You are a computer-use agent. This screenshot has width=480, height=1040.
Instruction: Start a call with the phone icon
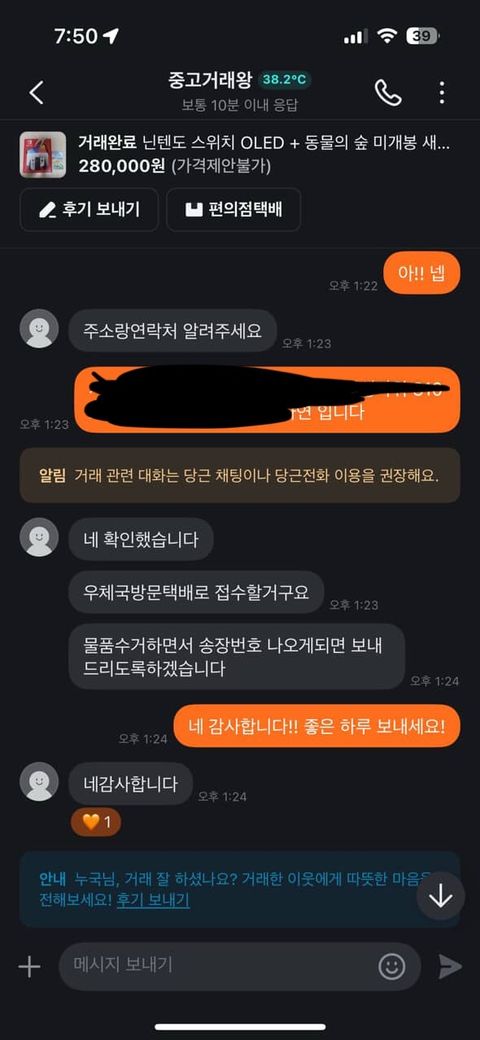coord(388,93)
